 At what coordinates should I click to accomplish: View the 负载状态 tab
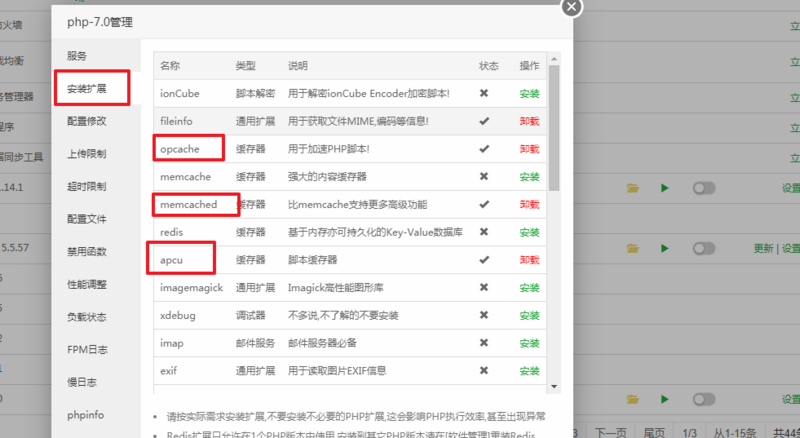point(87,317)
